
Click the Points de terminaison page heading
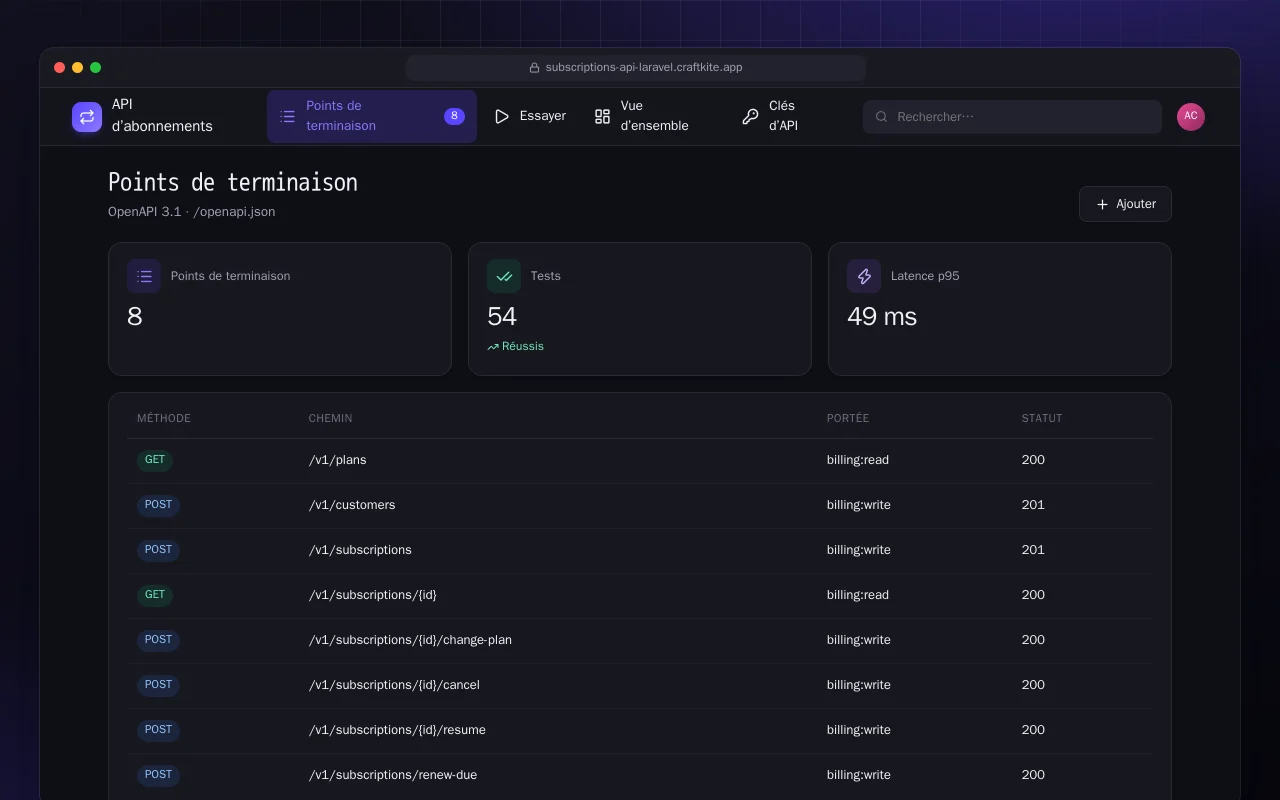pos(233,182)
